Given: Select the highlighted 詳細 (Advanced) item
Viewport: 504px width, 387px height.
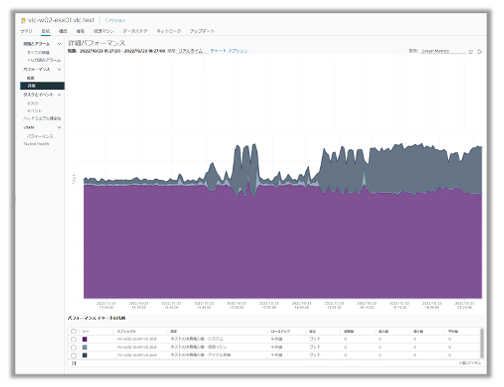Looking at the screenshot, I should click(x=42, y=86).
